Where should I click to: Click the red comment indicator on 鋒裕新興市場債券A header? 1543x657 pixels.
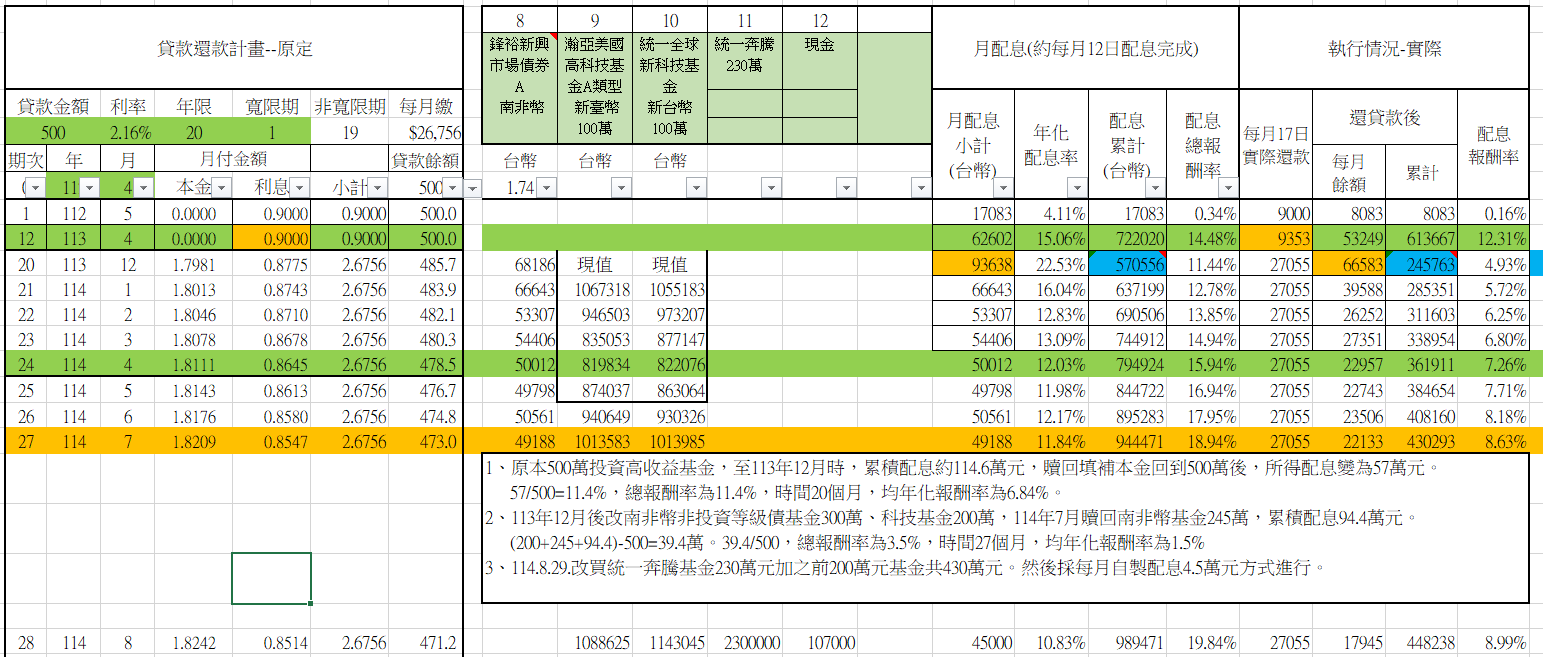pos(555,35)
